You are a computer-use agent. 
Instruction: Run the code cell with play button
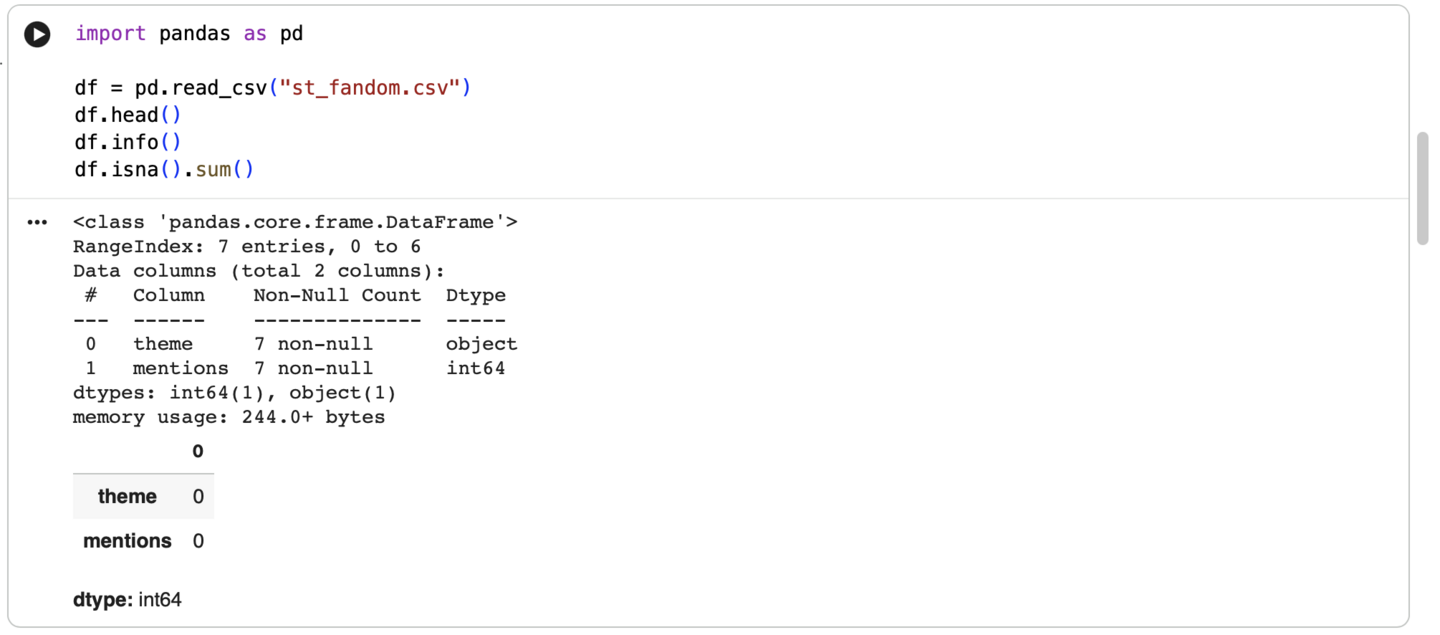pos(37,34)
